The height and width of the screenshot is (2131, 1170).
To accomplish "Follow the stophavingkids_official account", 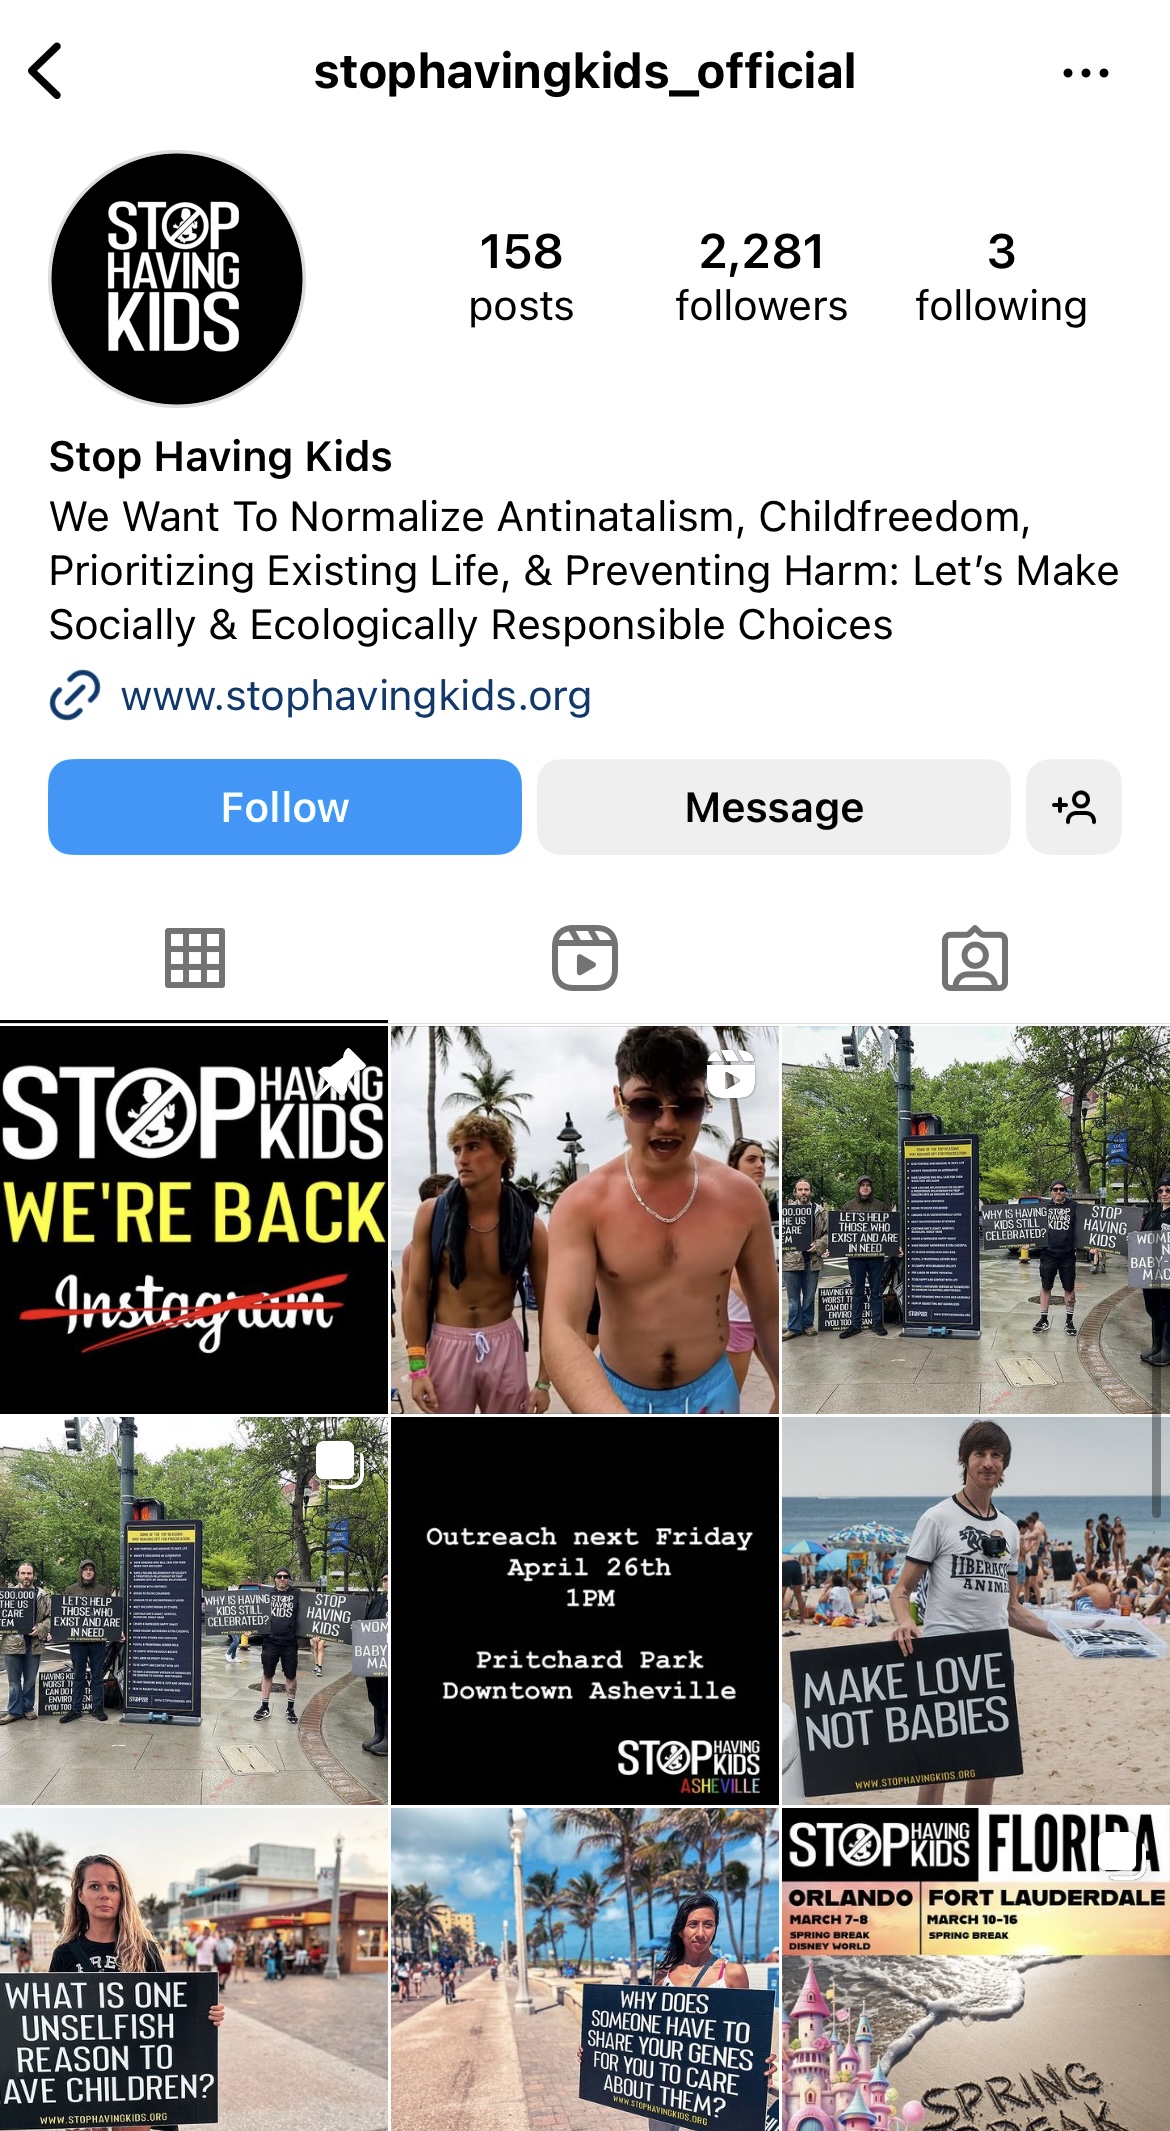I will click(x=285, y=807).
